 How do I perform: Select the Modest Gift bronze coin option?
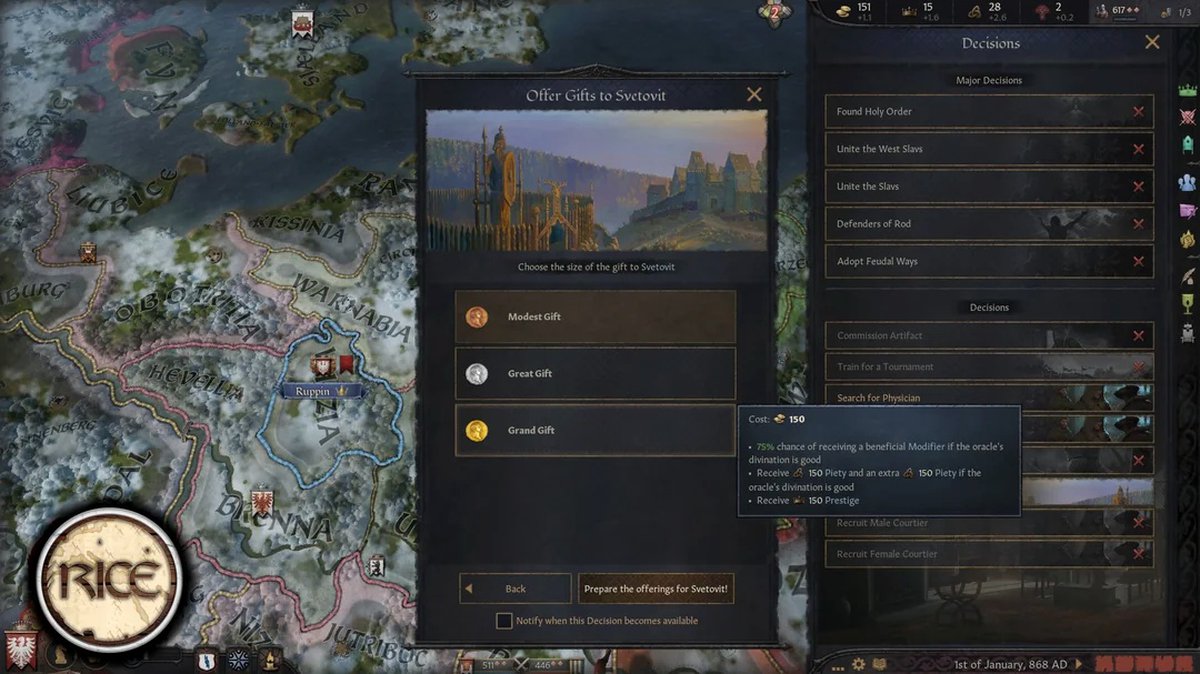point(596,317)
